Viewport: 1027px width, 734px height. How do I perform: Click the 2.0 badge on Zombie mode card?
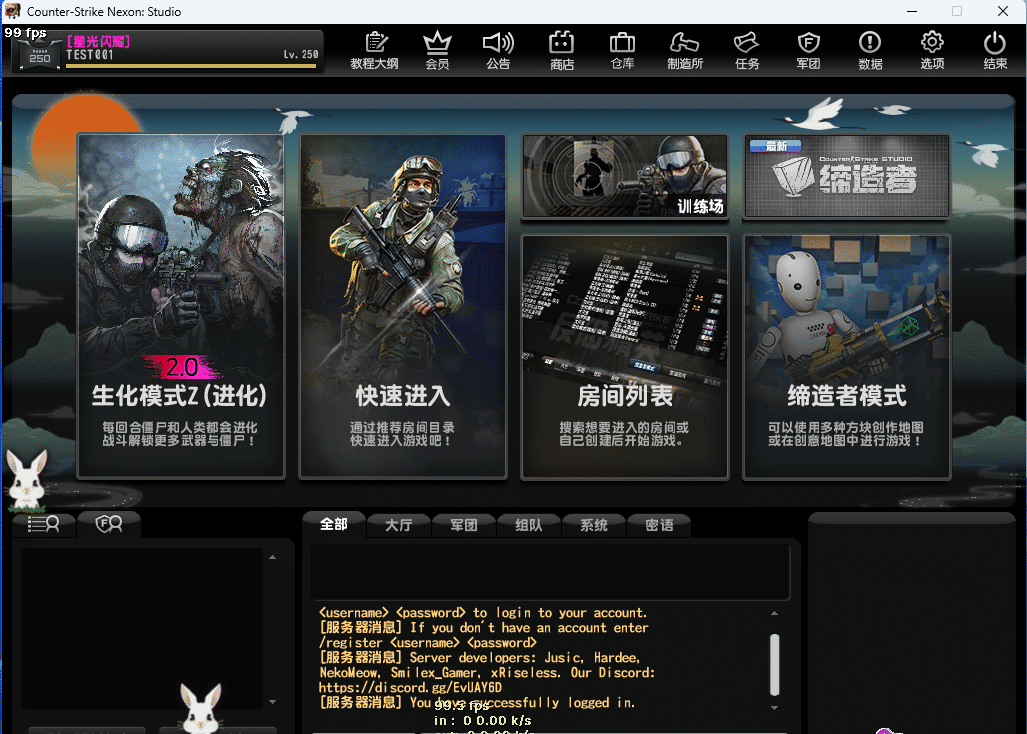point(182,367)
